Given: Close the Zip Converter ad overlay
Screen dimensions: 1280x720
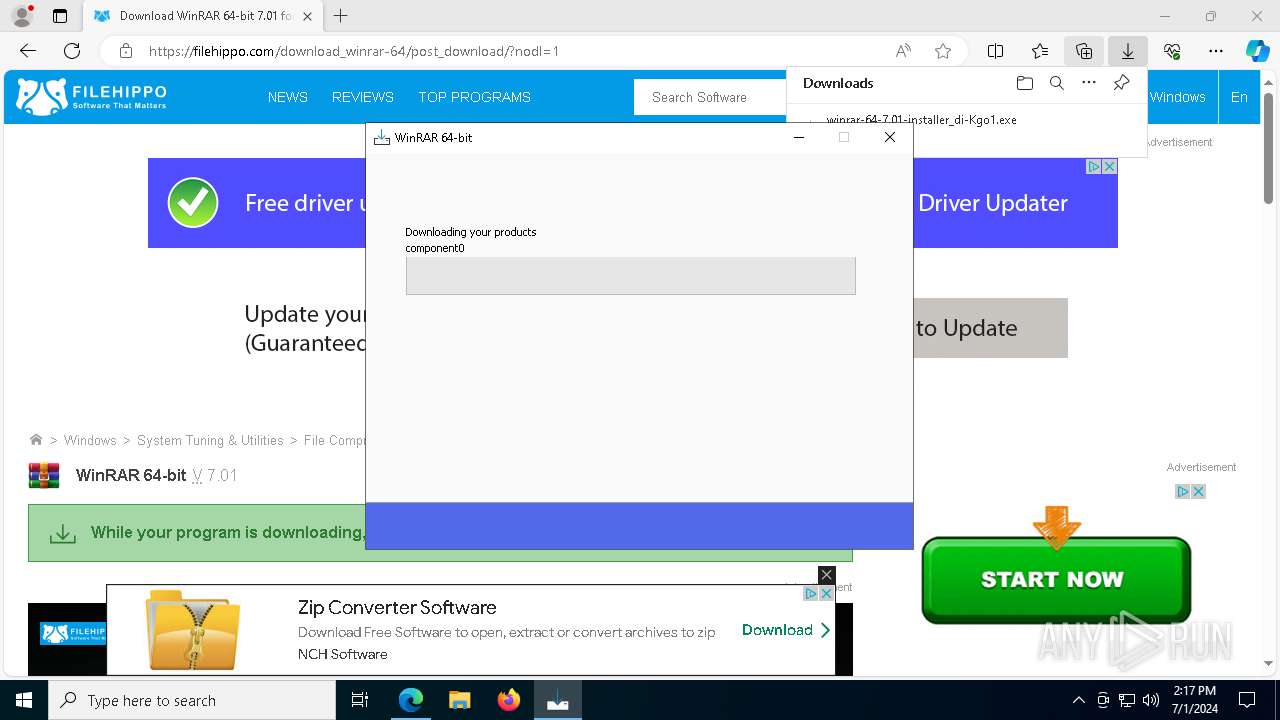Looking at the screenshot, I should 826,575.
